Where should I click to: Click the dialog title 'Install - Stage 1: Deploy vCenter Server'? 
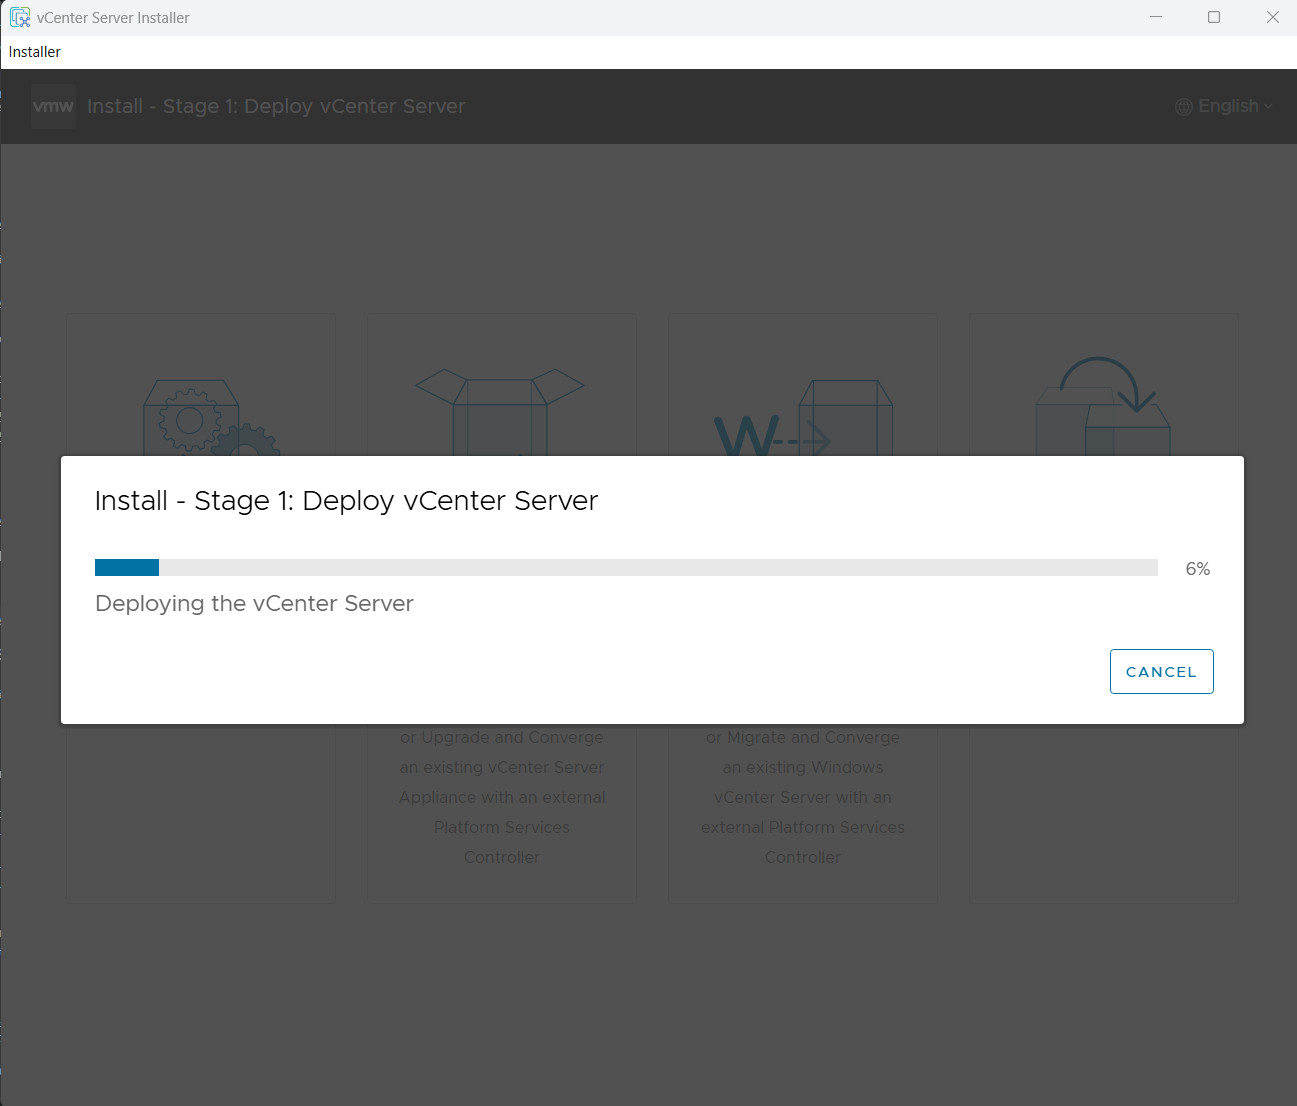tap(346, 500)
